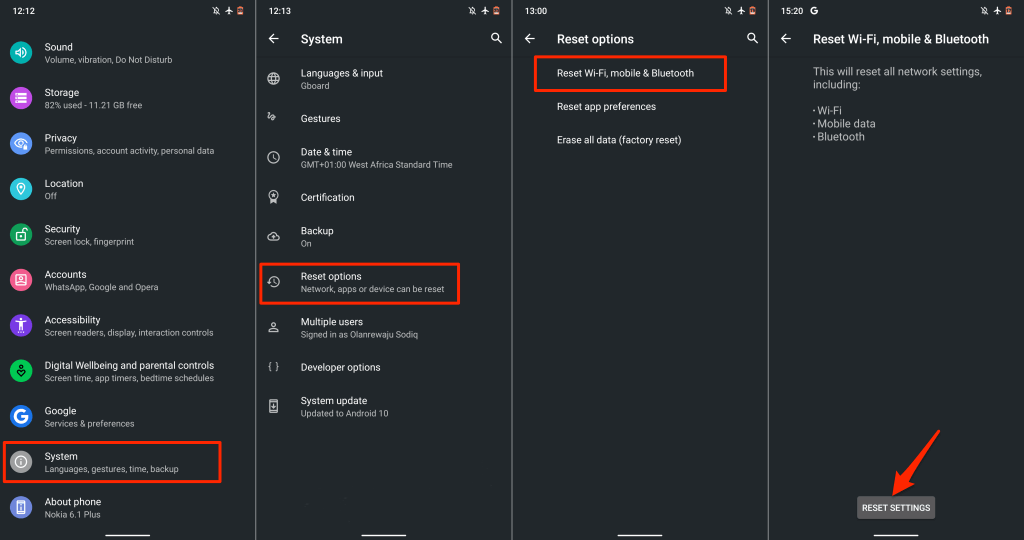Open the Security lock icon
Image resolution: width=1024 pixels, height=540 pixels.
21,235
